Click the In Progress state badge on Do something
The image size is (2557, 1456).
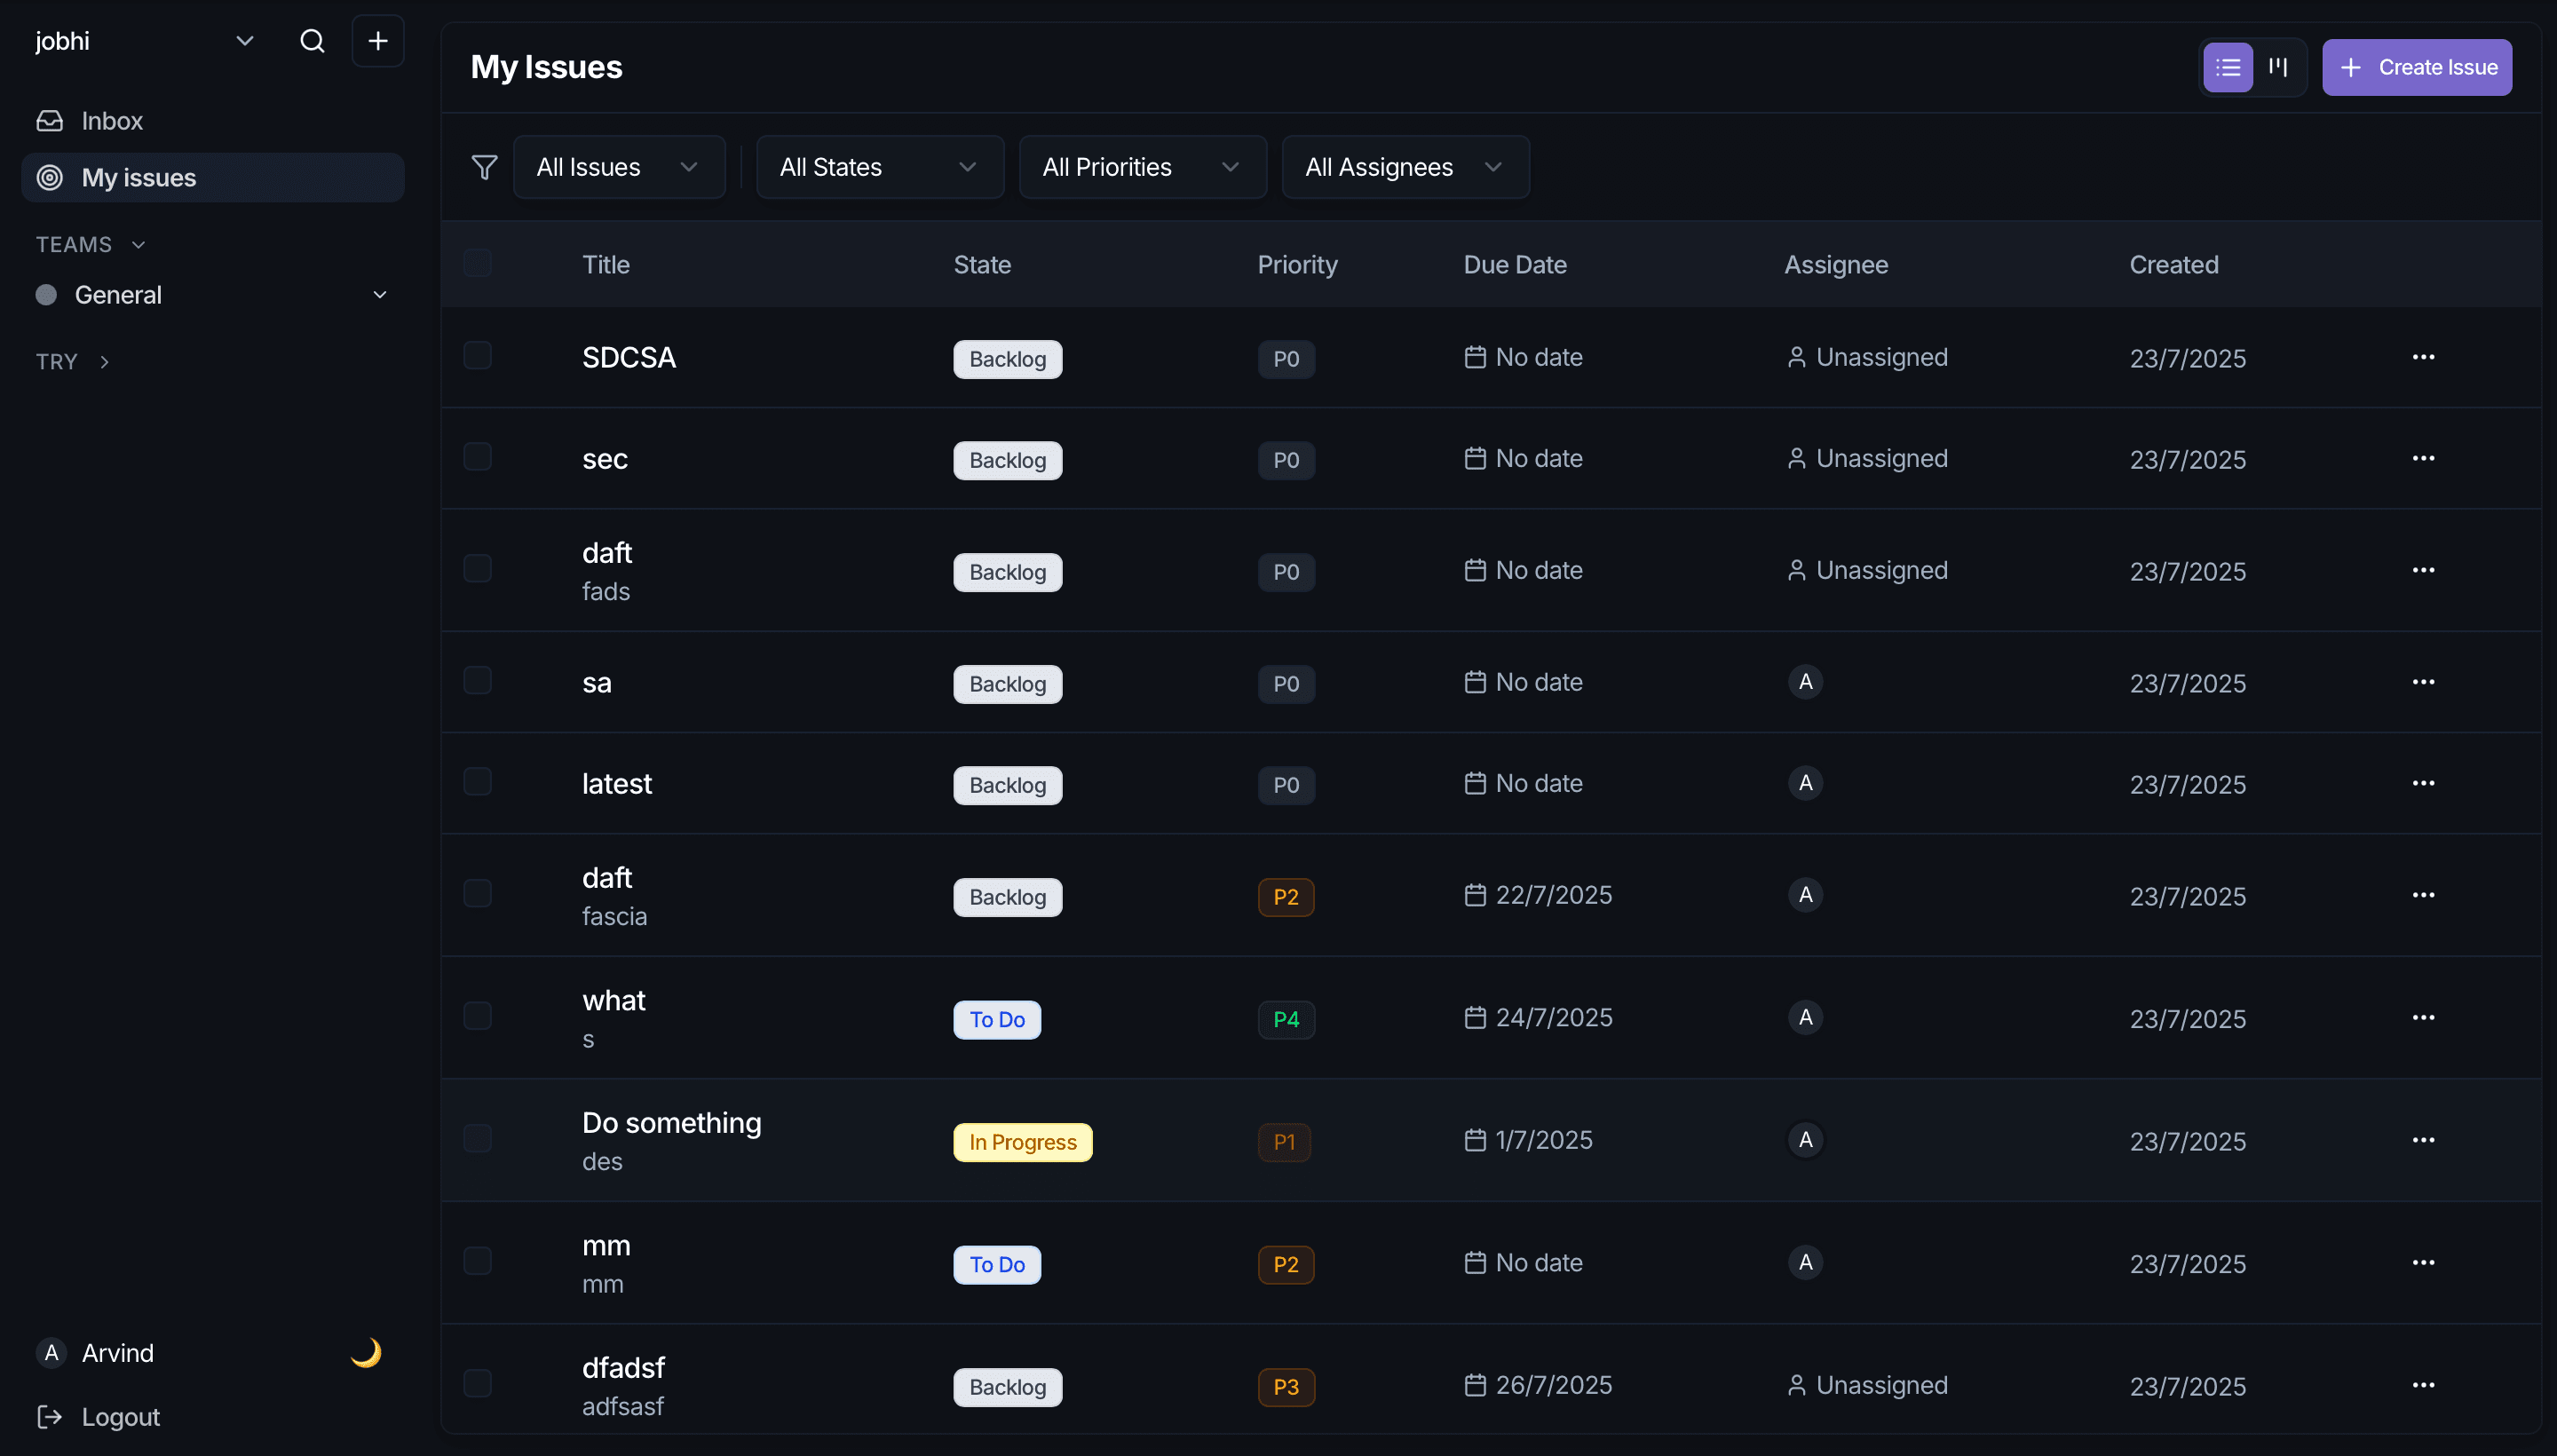1021,1141
